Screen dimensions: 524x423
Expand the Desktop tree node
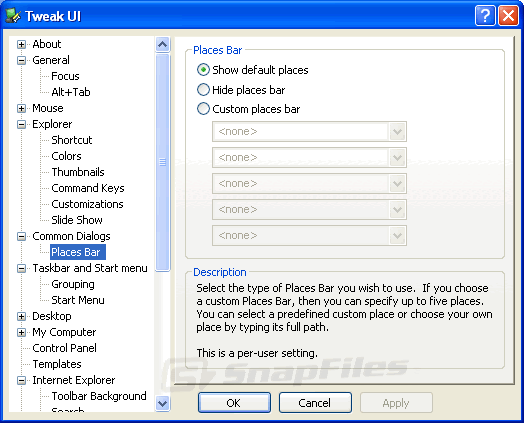tap(21, 316)
